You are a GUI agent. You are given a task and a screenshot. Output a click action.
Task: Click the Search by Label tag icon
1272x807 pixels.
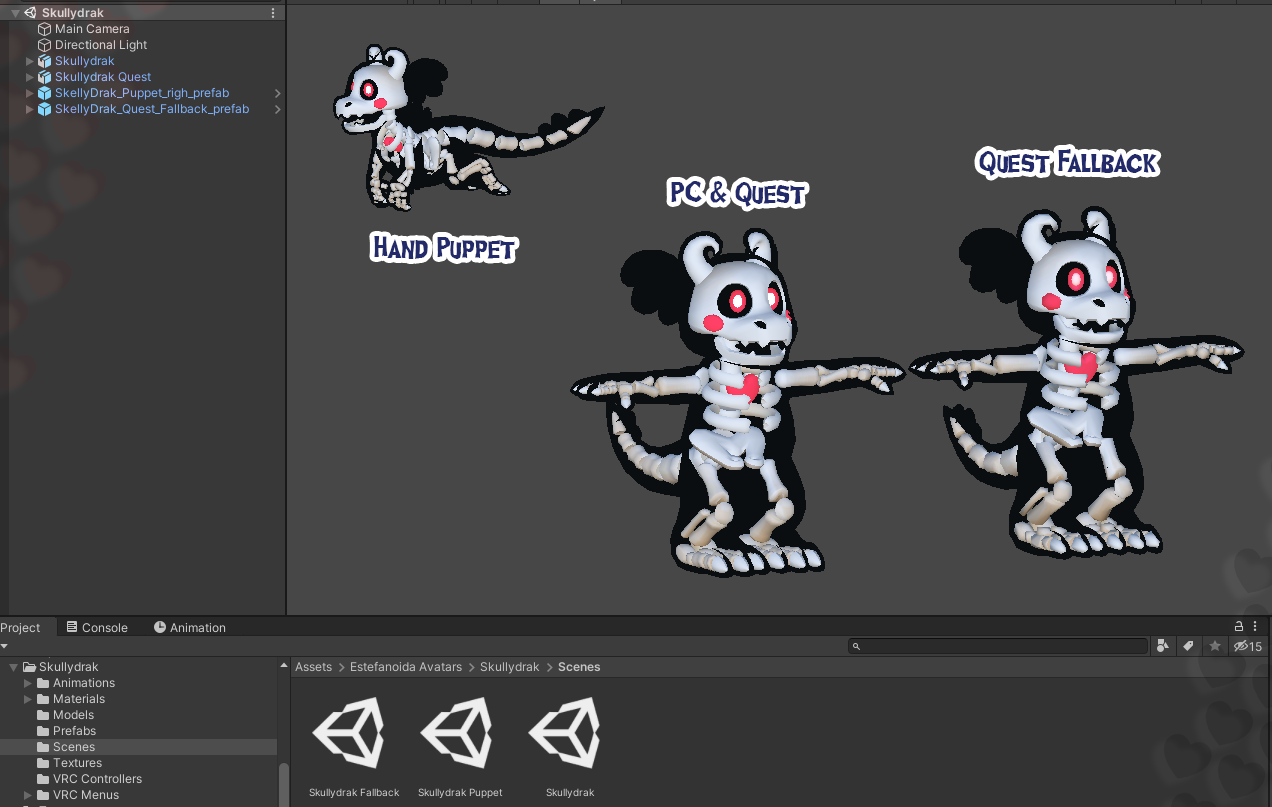tap(1189, 646)
